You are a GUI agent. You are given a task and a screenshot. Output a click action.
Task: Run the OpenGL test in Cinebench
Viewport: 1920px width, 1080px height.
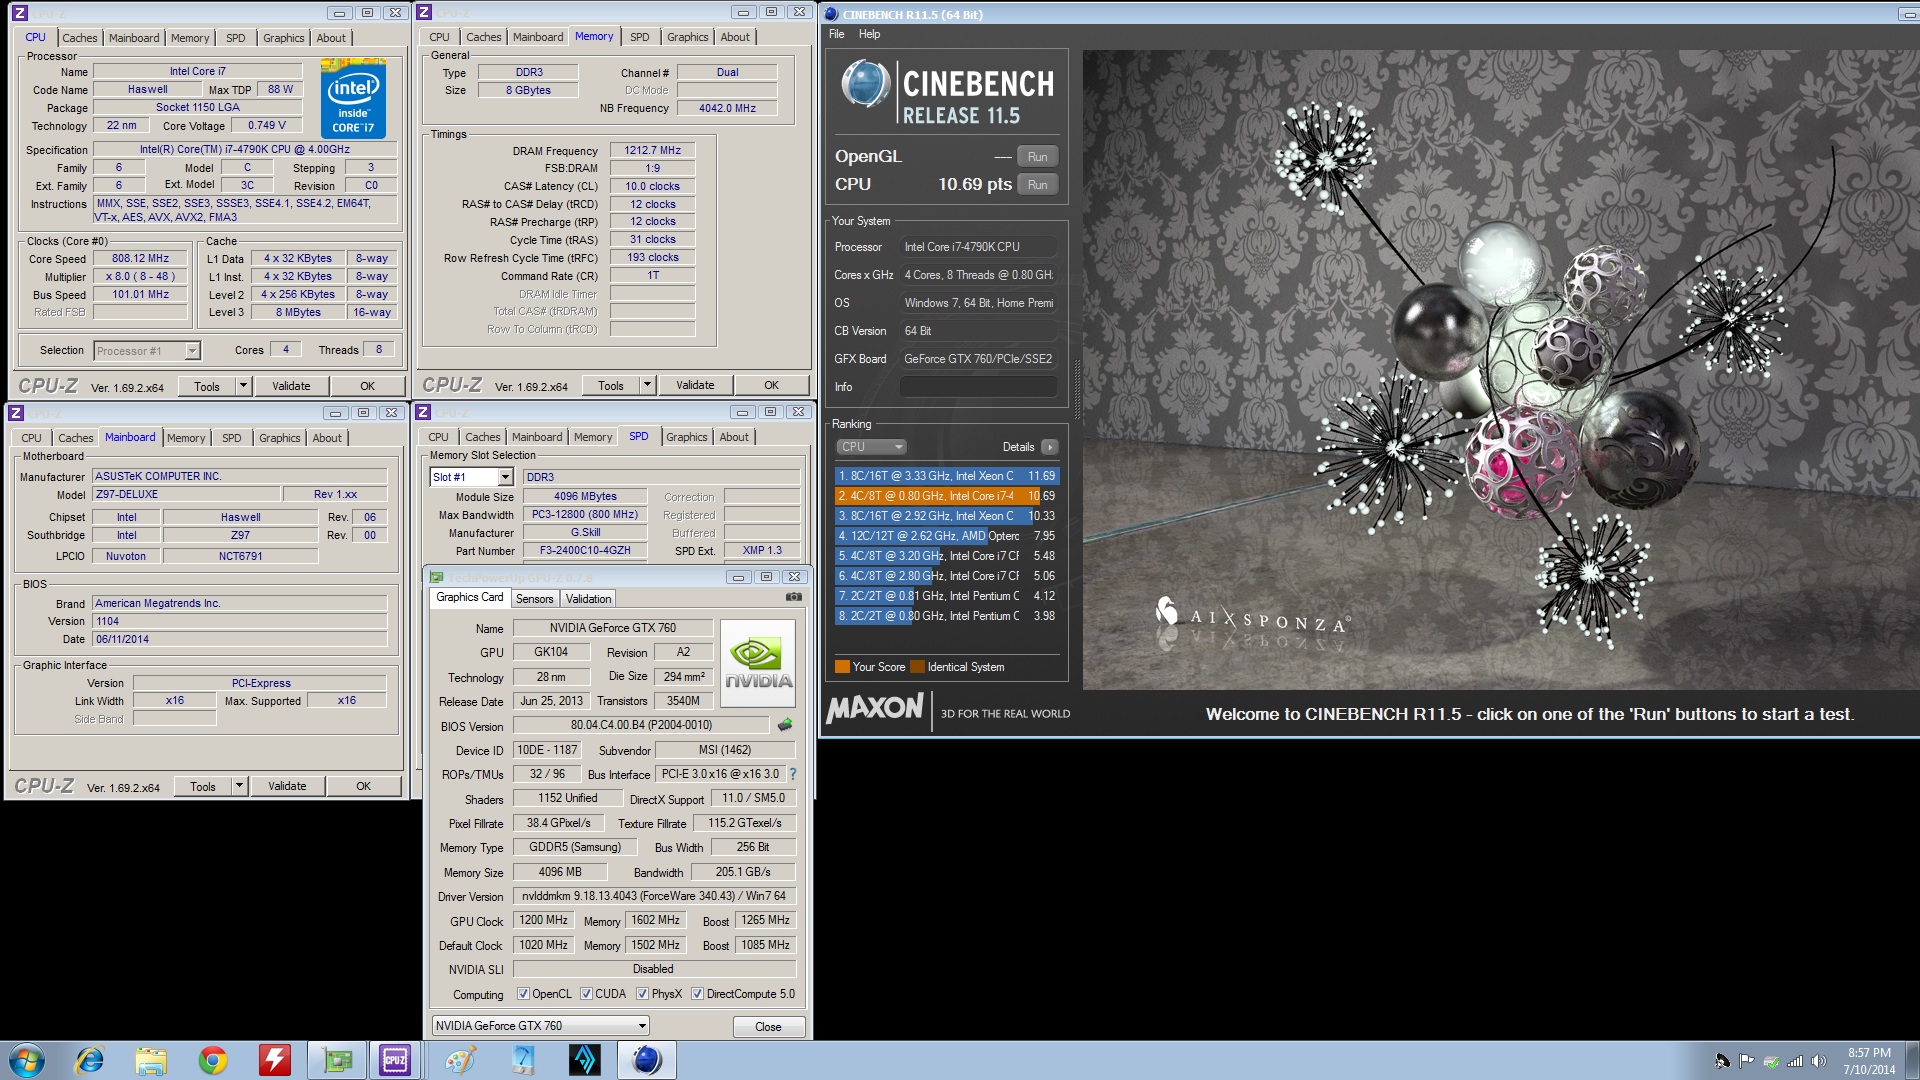[1038, 157]
